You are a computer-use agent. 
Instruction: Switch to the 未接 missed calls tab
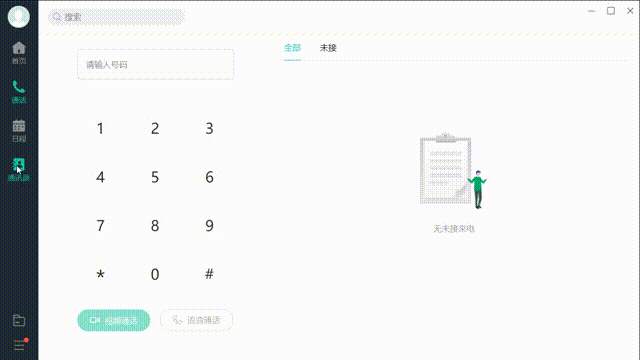[328, 48]
